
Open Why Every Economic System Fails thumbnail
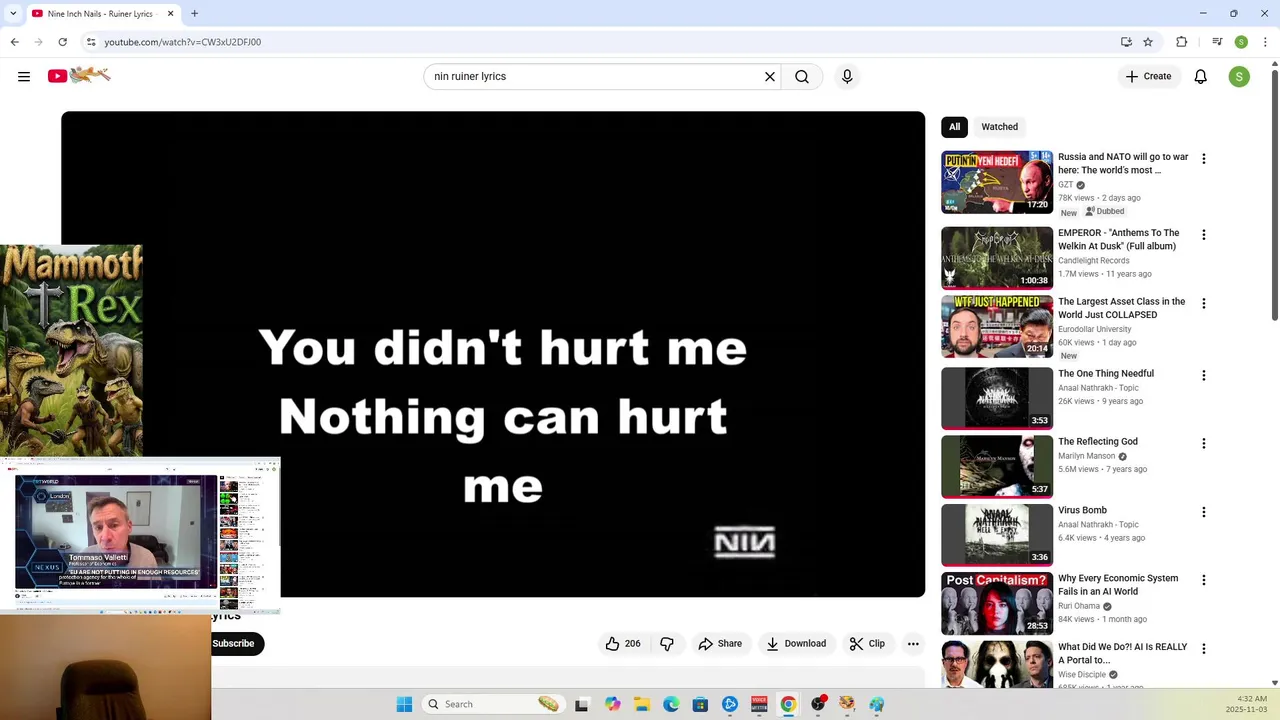coord(997,603)
